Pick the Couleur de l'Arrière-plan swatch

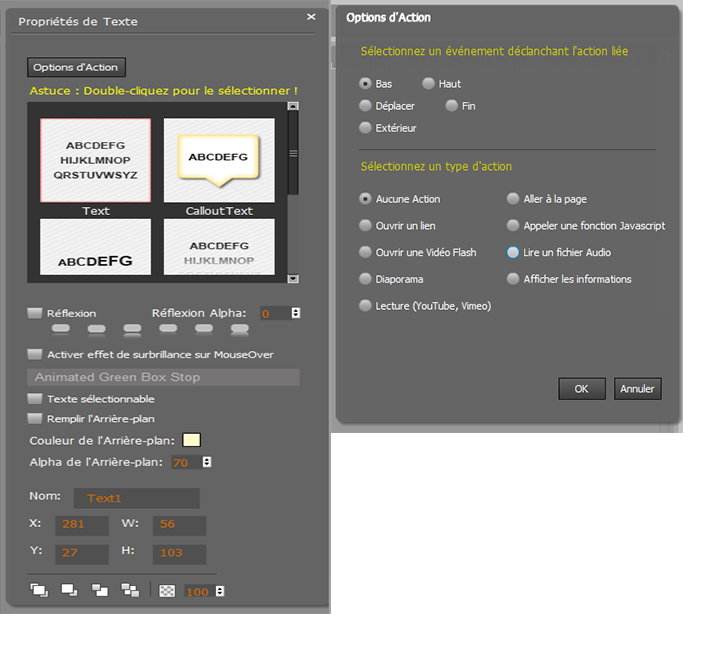coord(191,440)
